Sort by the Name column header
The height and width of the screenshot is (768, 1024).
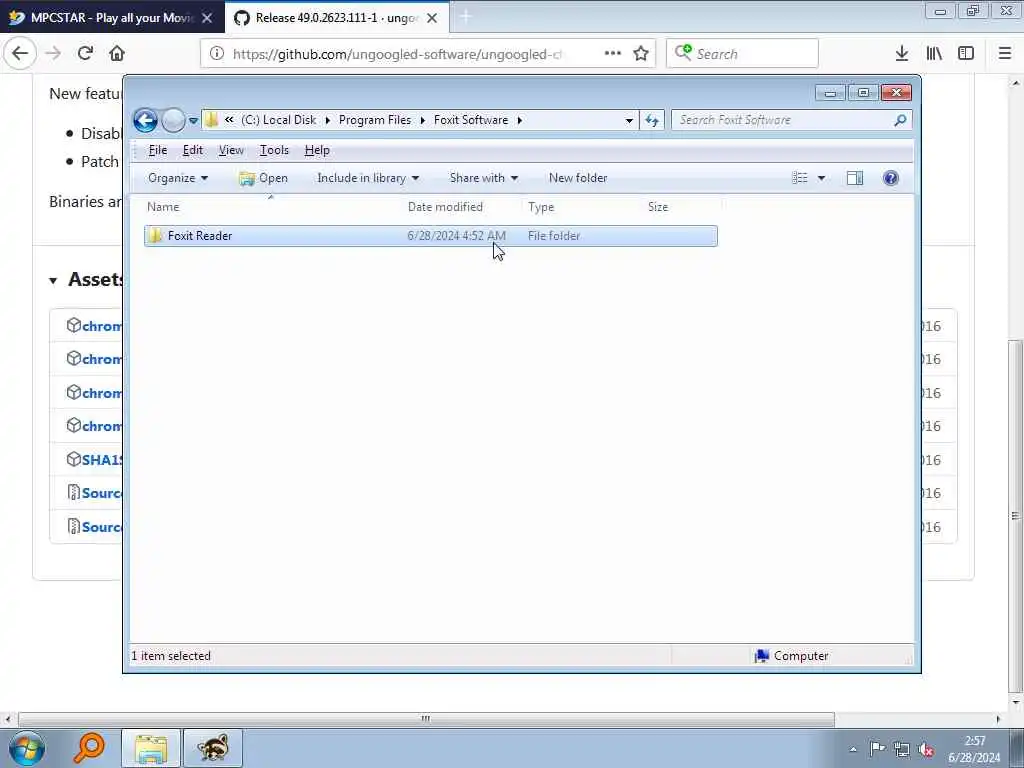(163, 207)
